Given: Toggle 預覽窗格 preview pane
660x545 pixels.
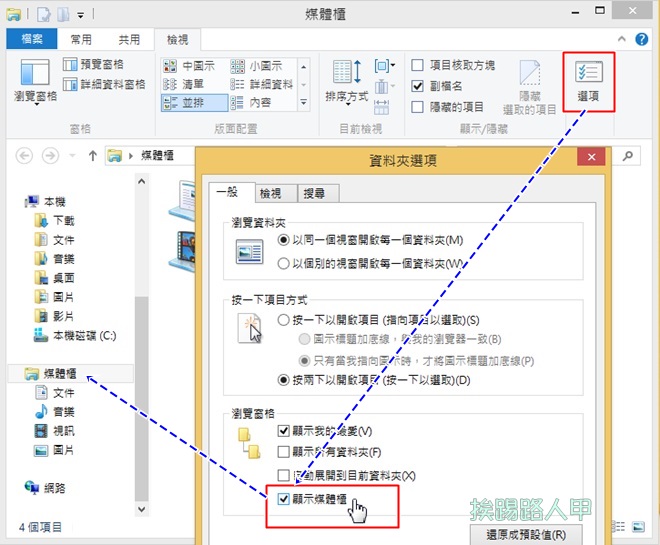Looking at the screenshot, I should point(98,64).
